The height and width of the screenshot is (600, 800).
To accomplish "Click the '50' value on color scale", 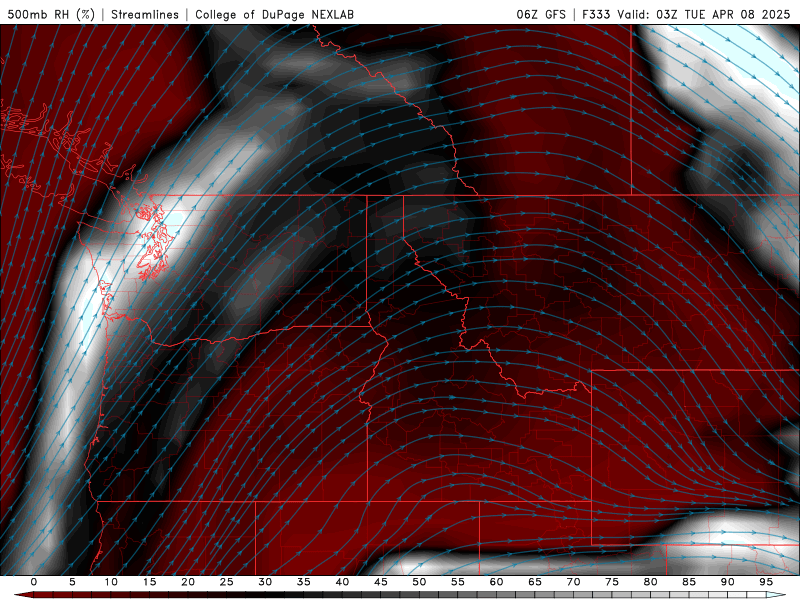I will pyautogui.click(x=419, y=582).
